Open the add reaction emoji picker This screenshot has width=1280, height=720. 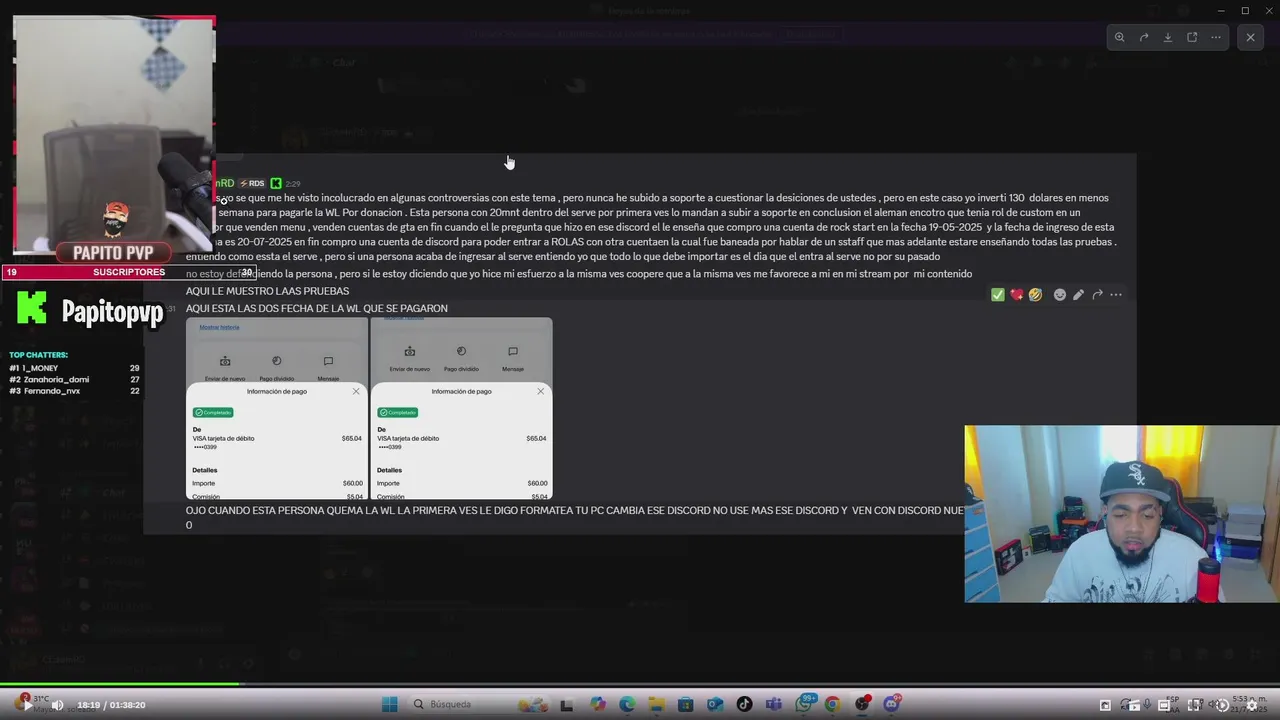(1060, 294)
